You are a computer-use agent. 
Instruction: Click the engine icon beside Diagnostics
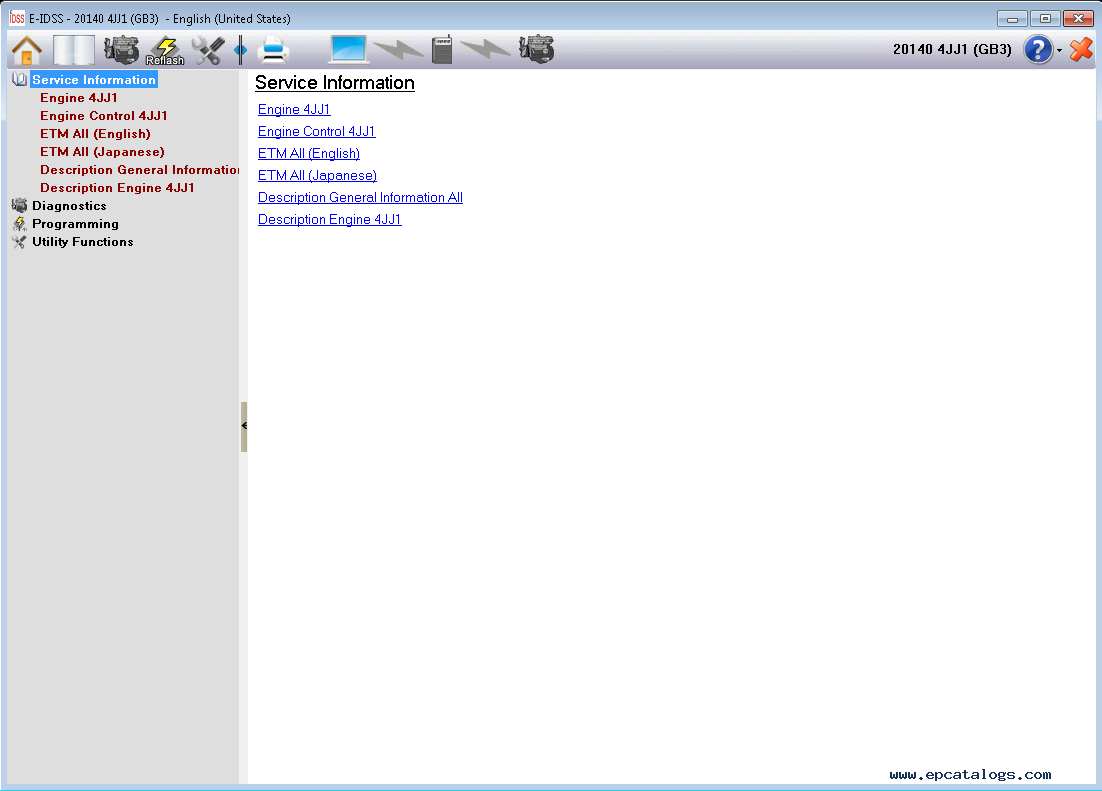point(20,205)
